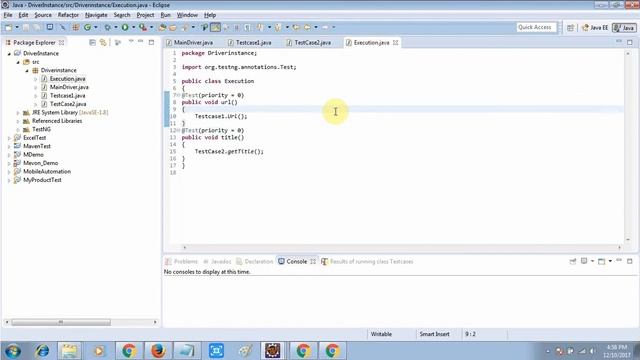640x360 pixels.
Task: Close the Execution.java editor tab
Action: pyautogui.click(x=396, y=42)
